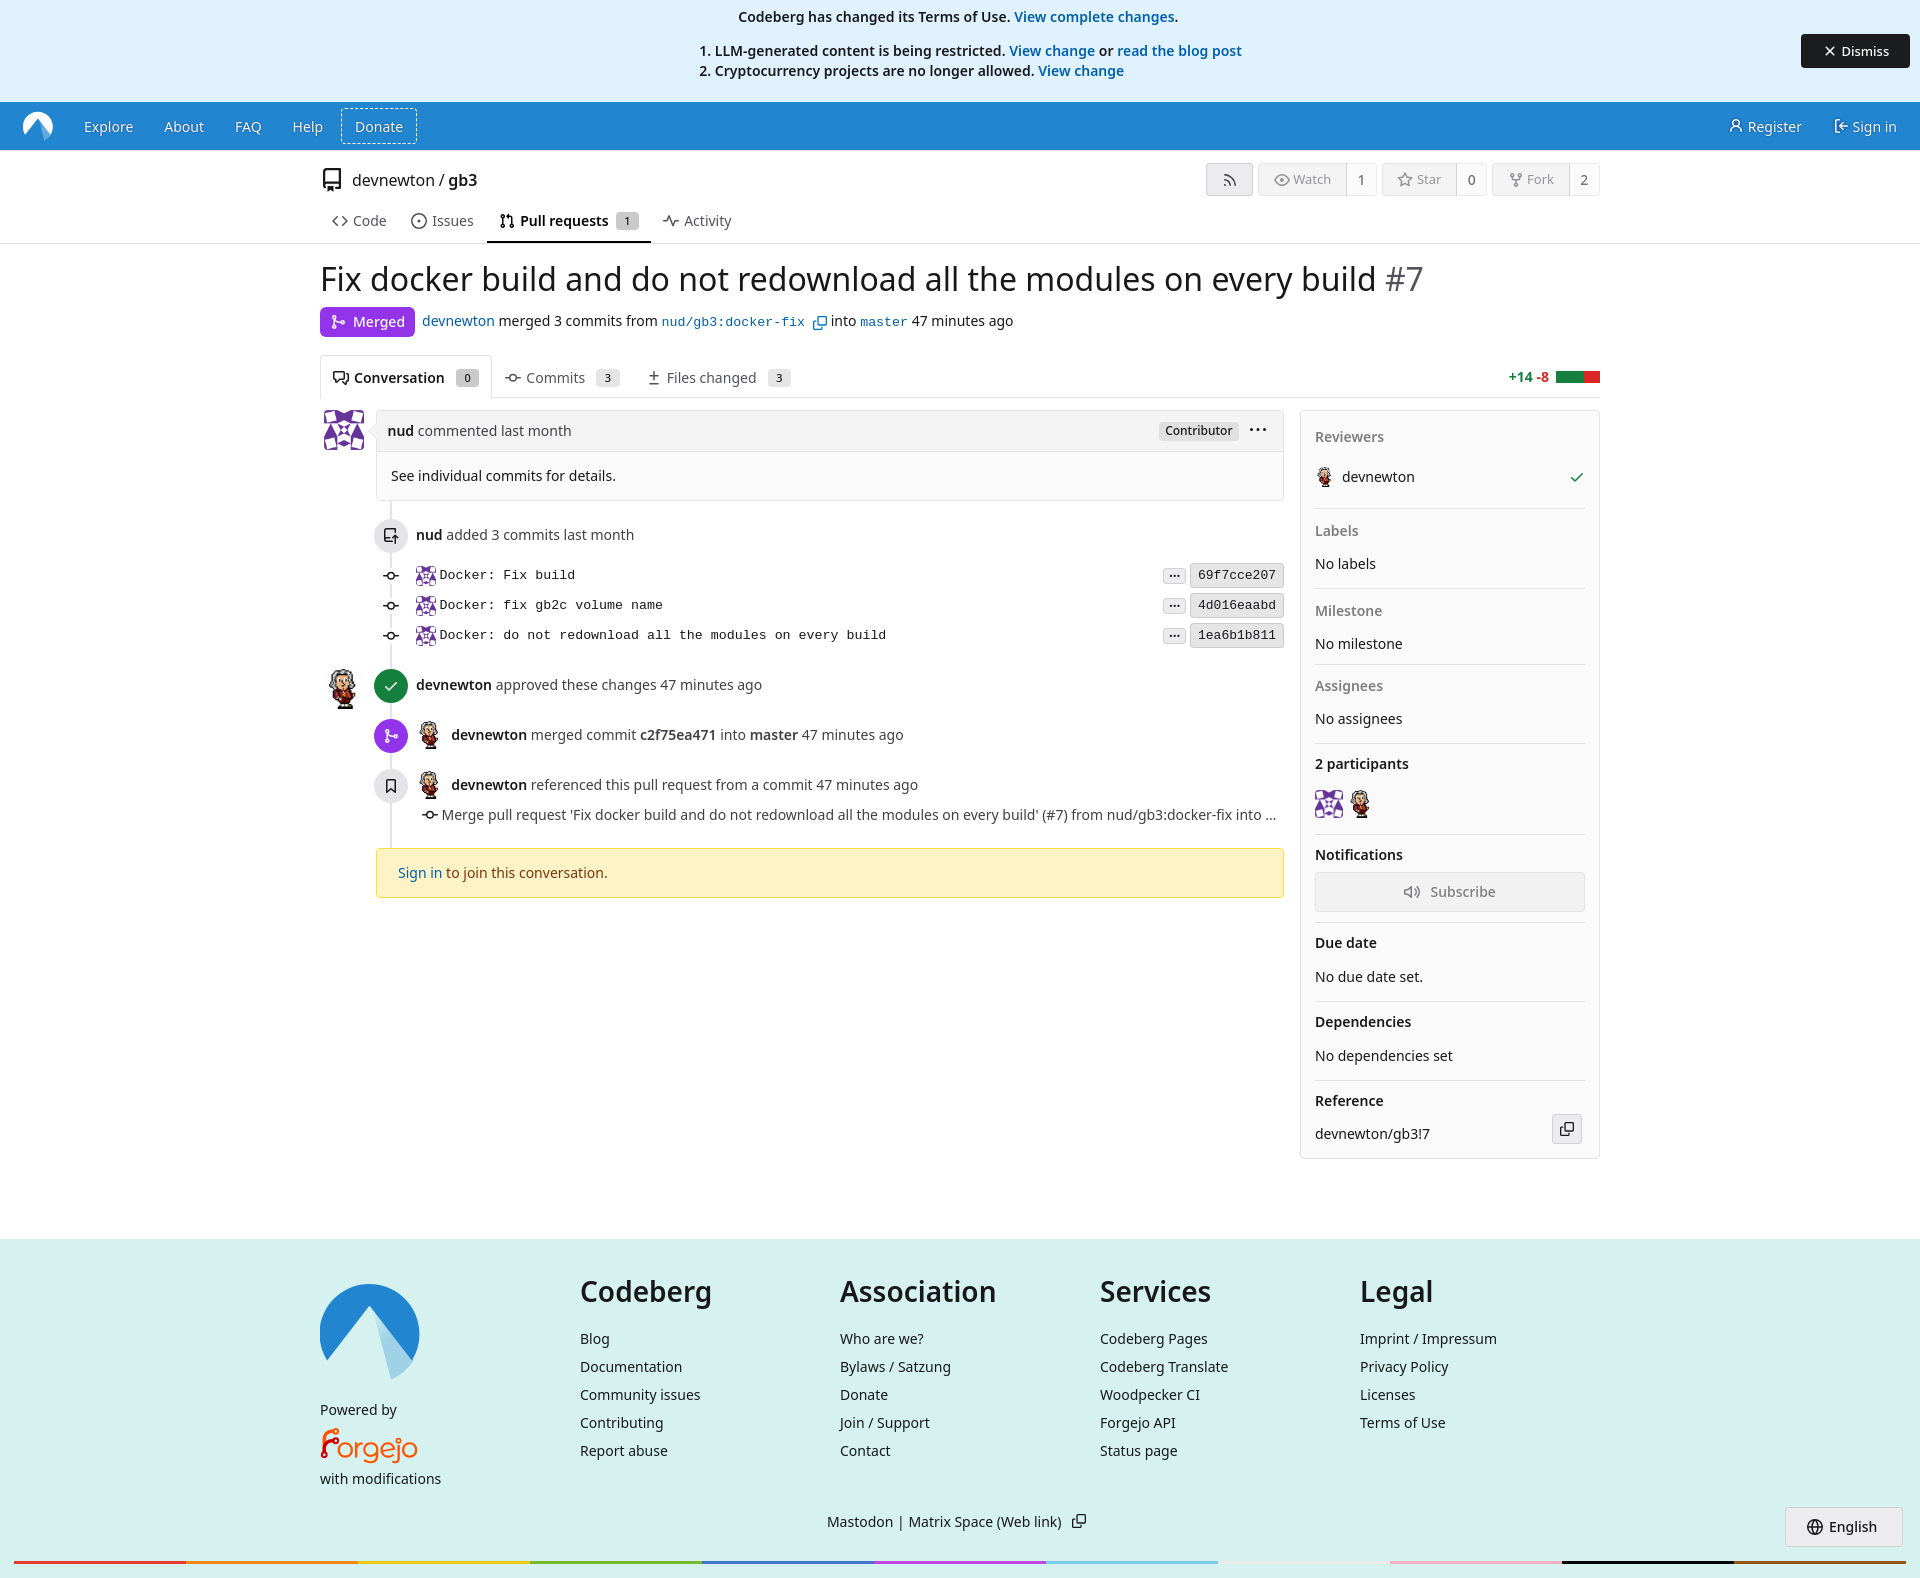Click the large Codeberg logo in the footer

[x=370, y=1332]
